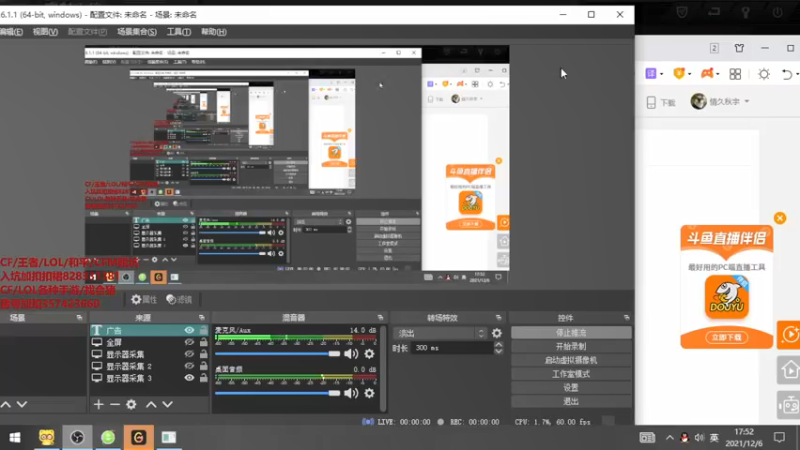This screenshot has height=450, width=800.
Task: Show hidden system tray icons chevron
Action: (669, 437)
